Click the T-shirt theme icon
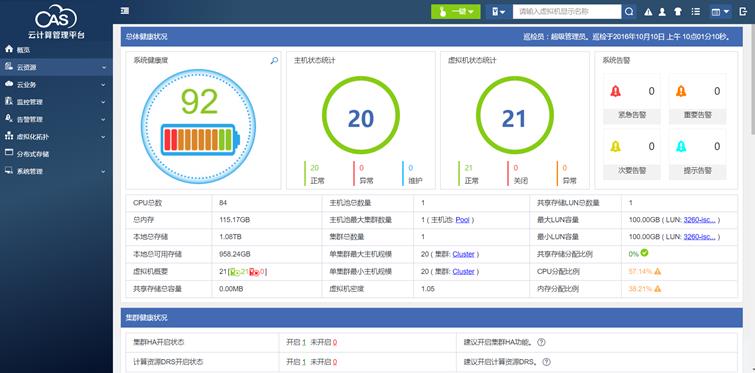This screenshot has height=373, width=755. 678,12
